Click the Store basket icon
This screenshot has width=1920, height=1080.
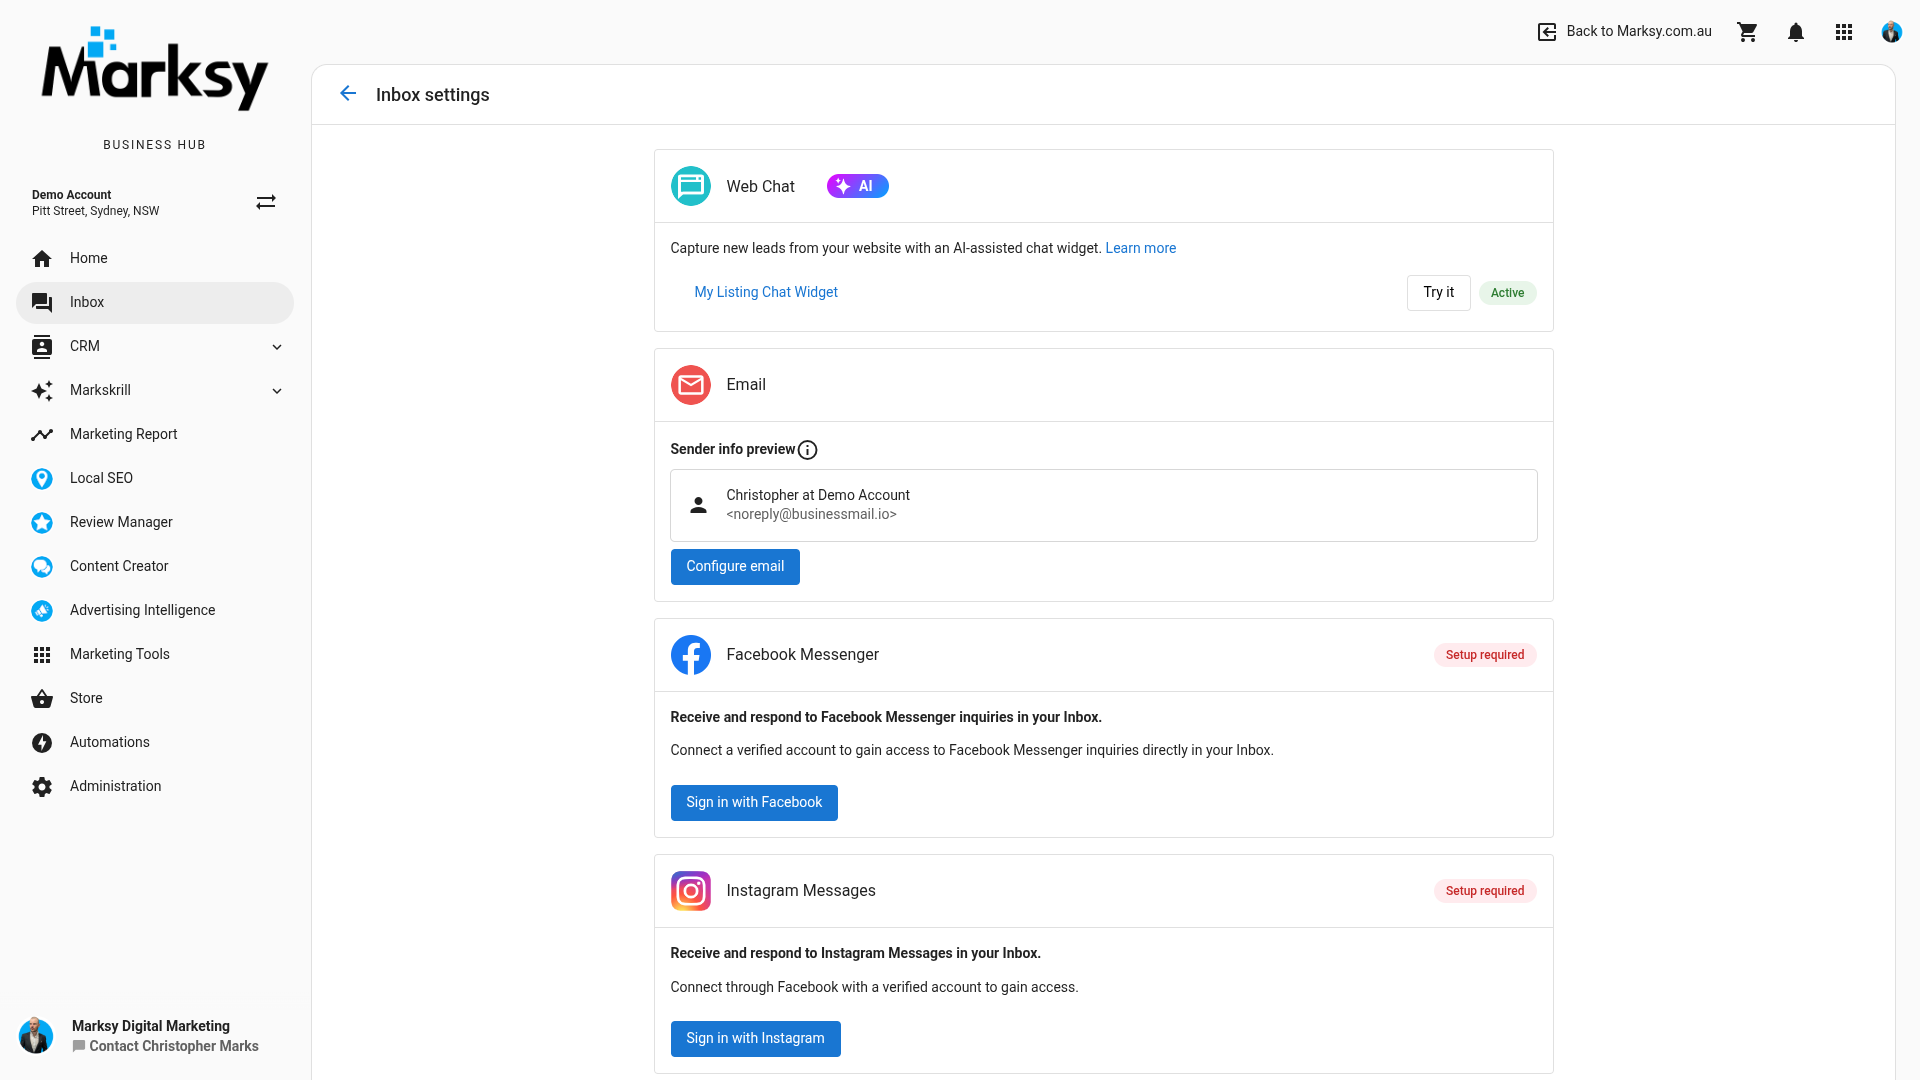pyautogui.click(x=42, y=699)
